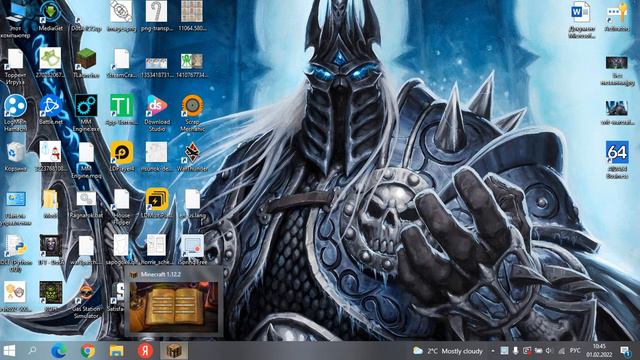Open Yandex from the taskbar
The image size is (640, 360).
click(145, 351)
